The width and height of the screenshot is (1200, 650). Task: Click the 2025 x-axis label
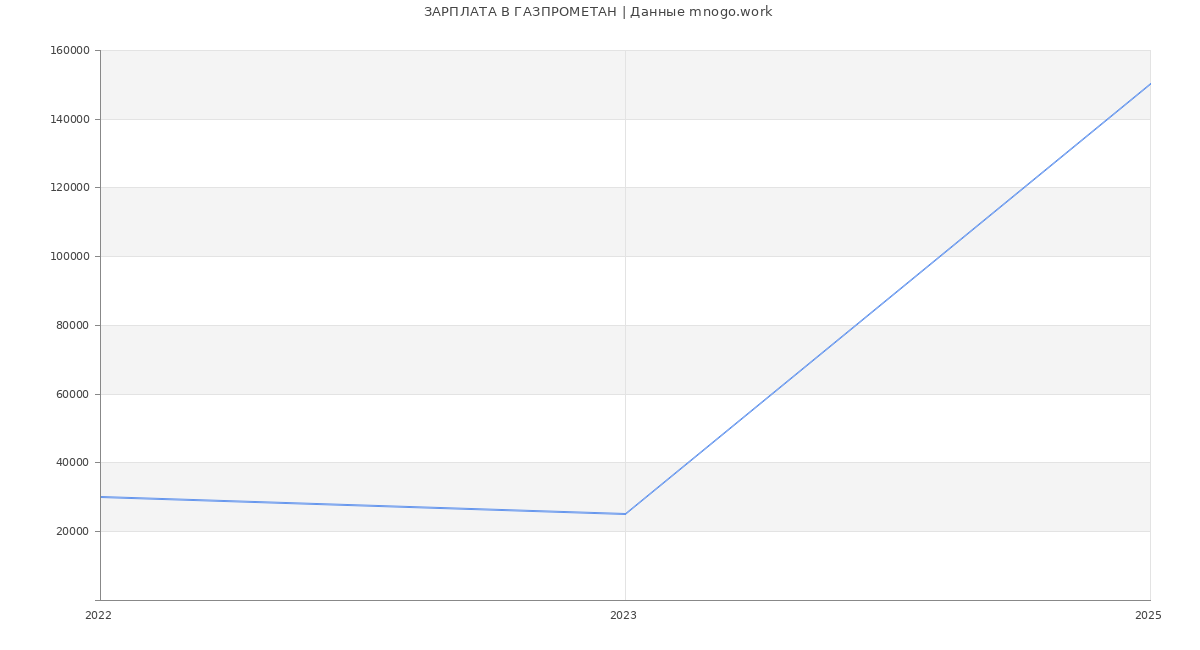click(1148, 616)
